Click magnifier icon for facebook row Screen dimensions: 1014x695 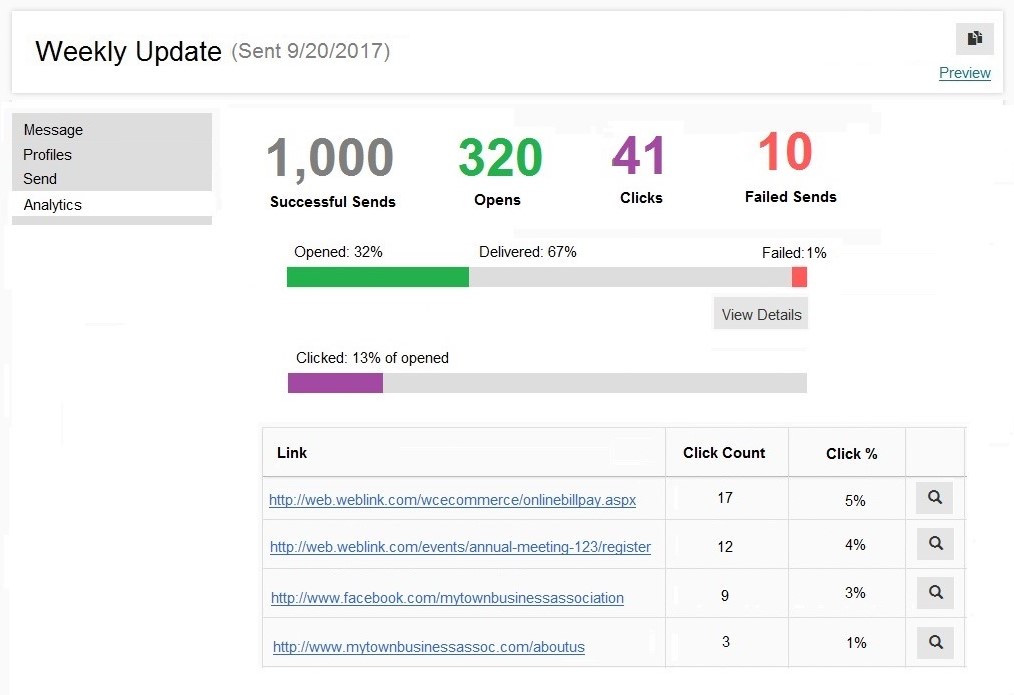pyautogui.click(x=935, y=592)
